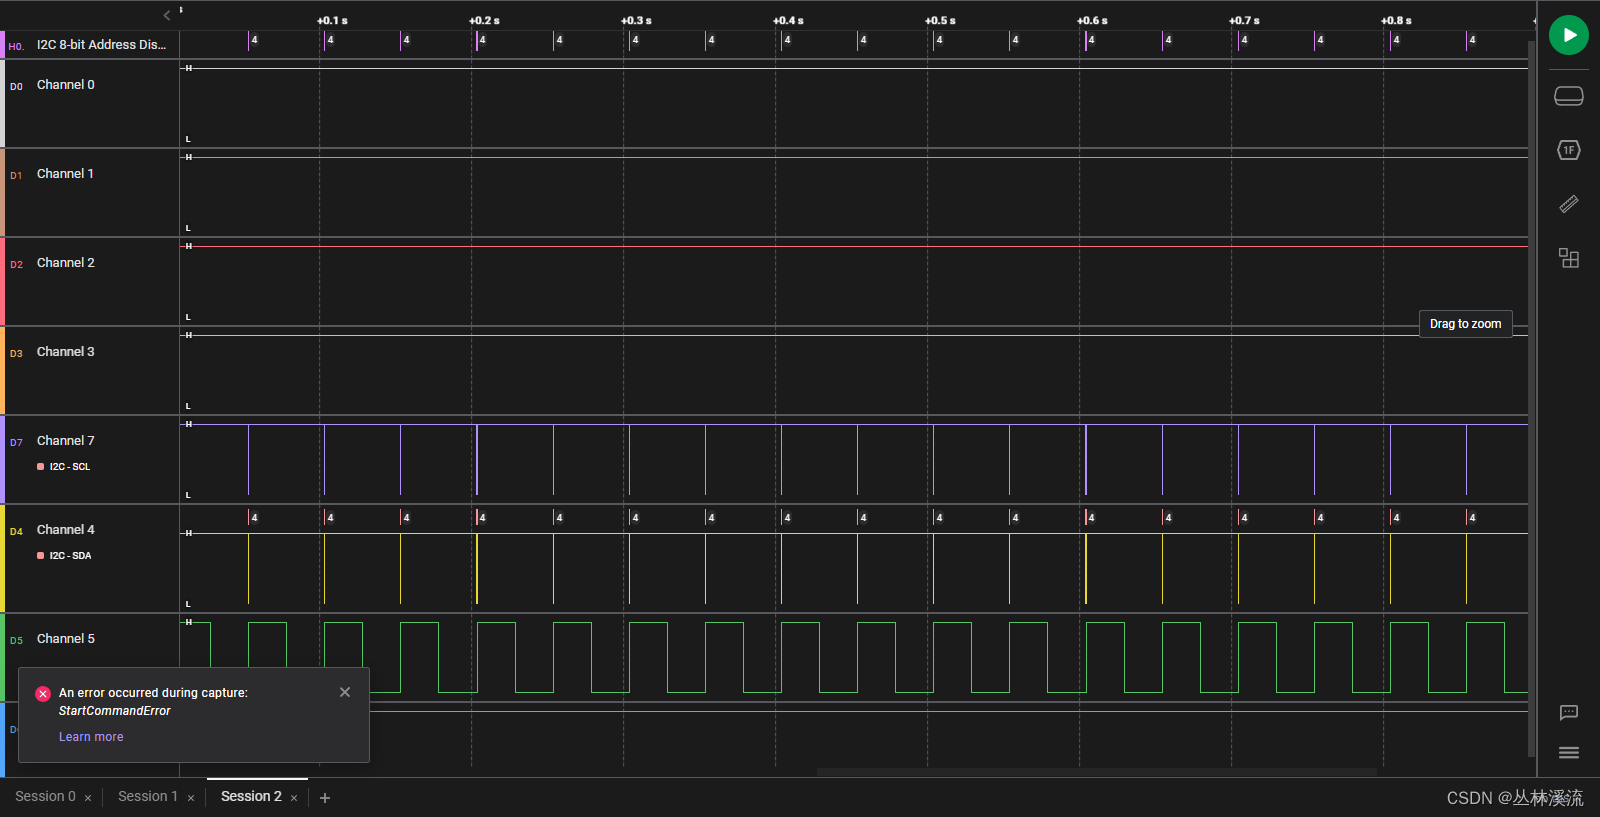Click the D4 channel badge

[x=16, y=532]
